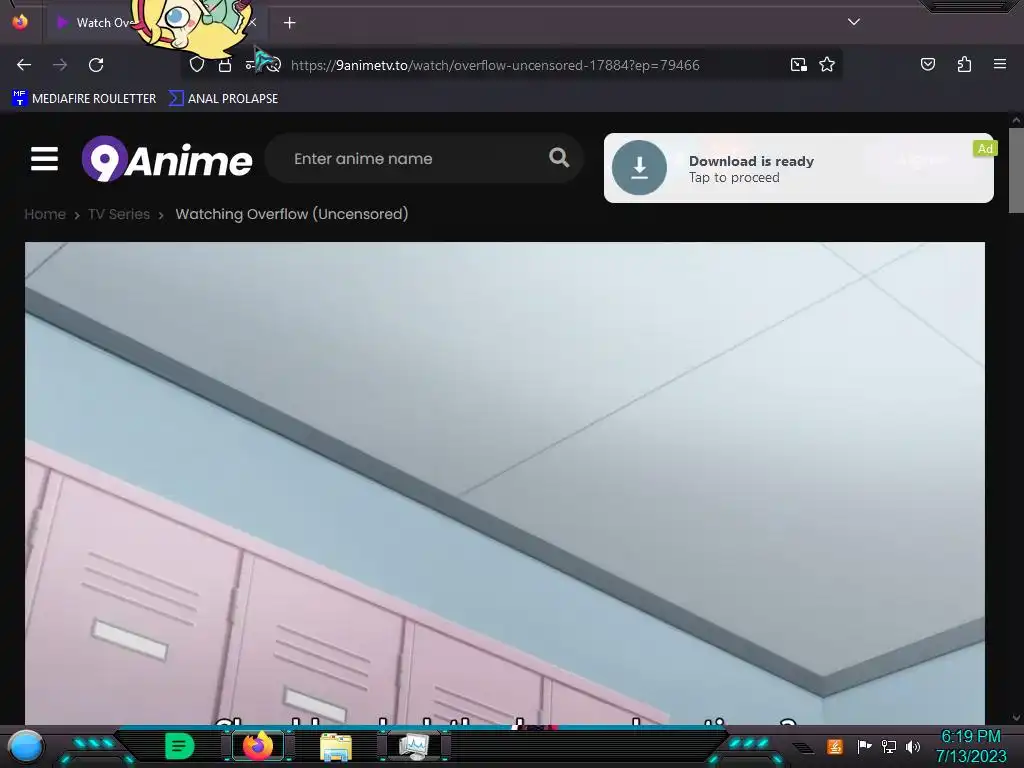Click the page vertical scrollbar thumb
Viewport: 1024px width, 768px height.
(x=1016, y=170)
